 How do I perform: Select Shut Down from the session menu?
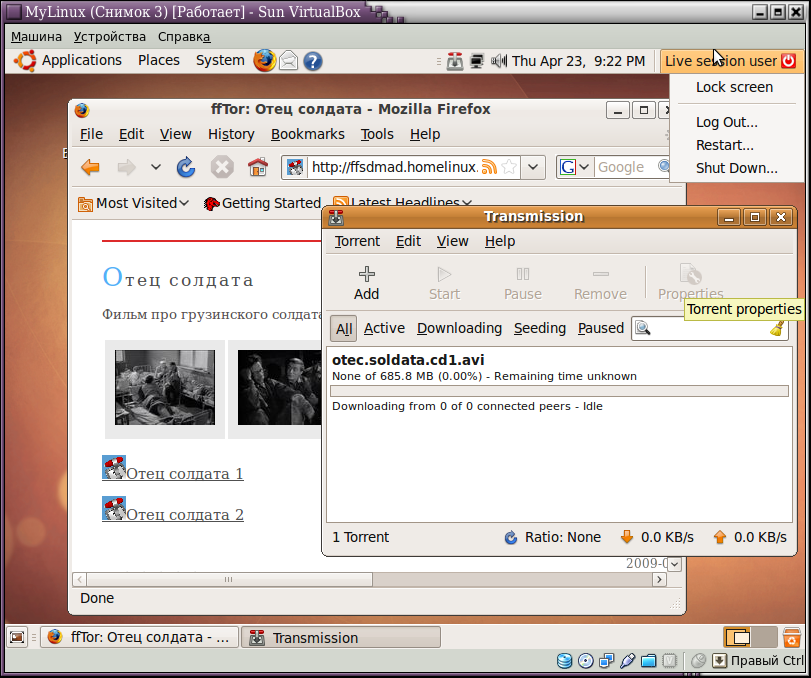pos(736,167)
